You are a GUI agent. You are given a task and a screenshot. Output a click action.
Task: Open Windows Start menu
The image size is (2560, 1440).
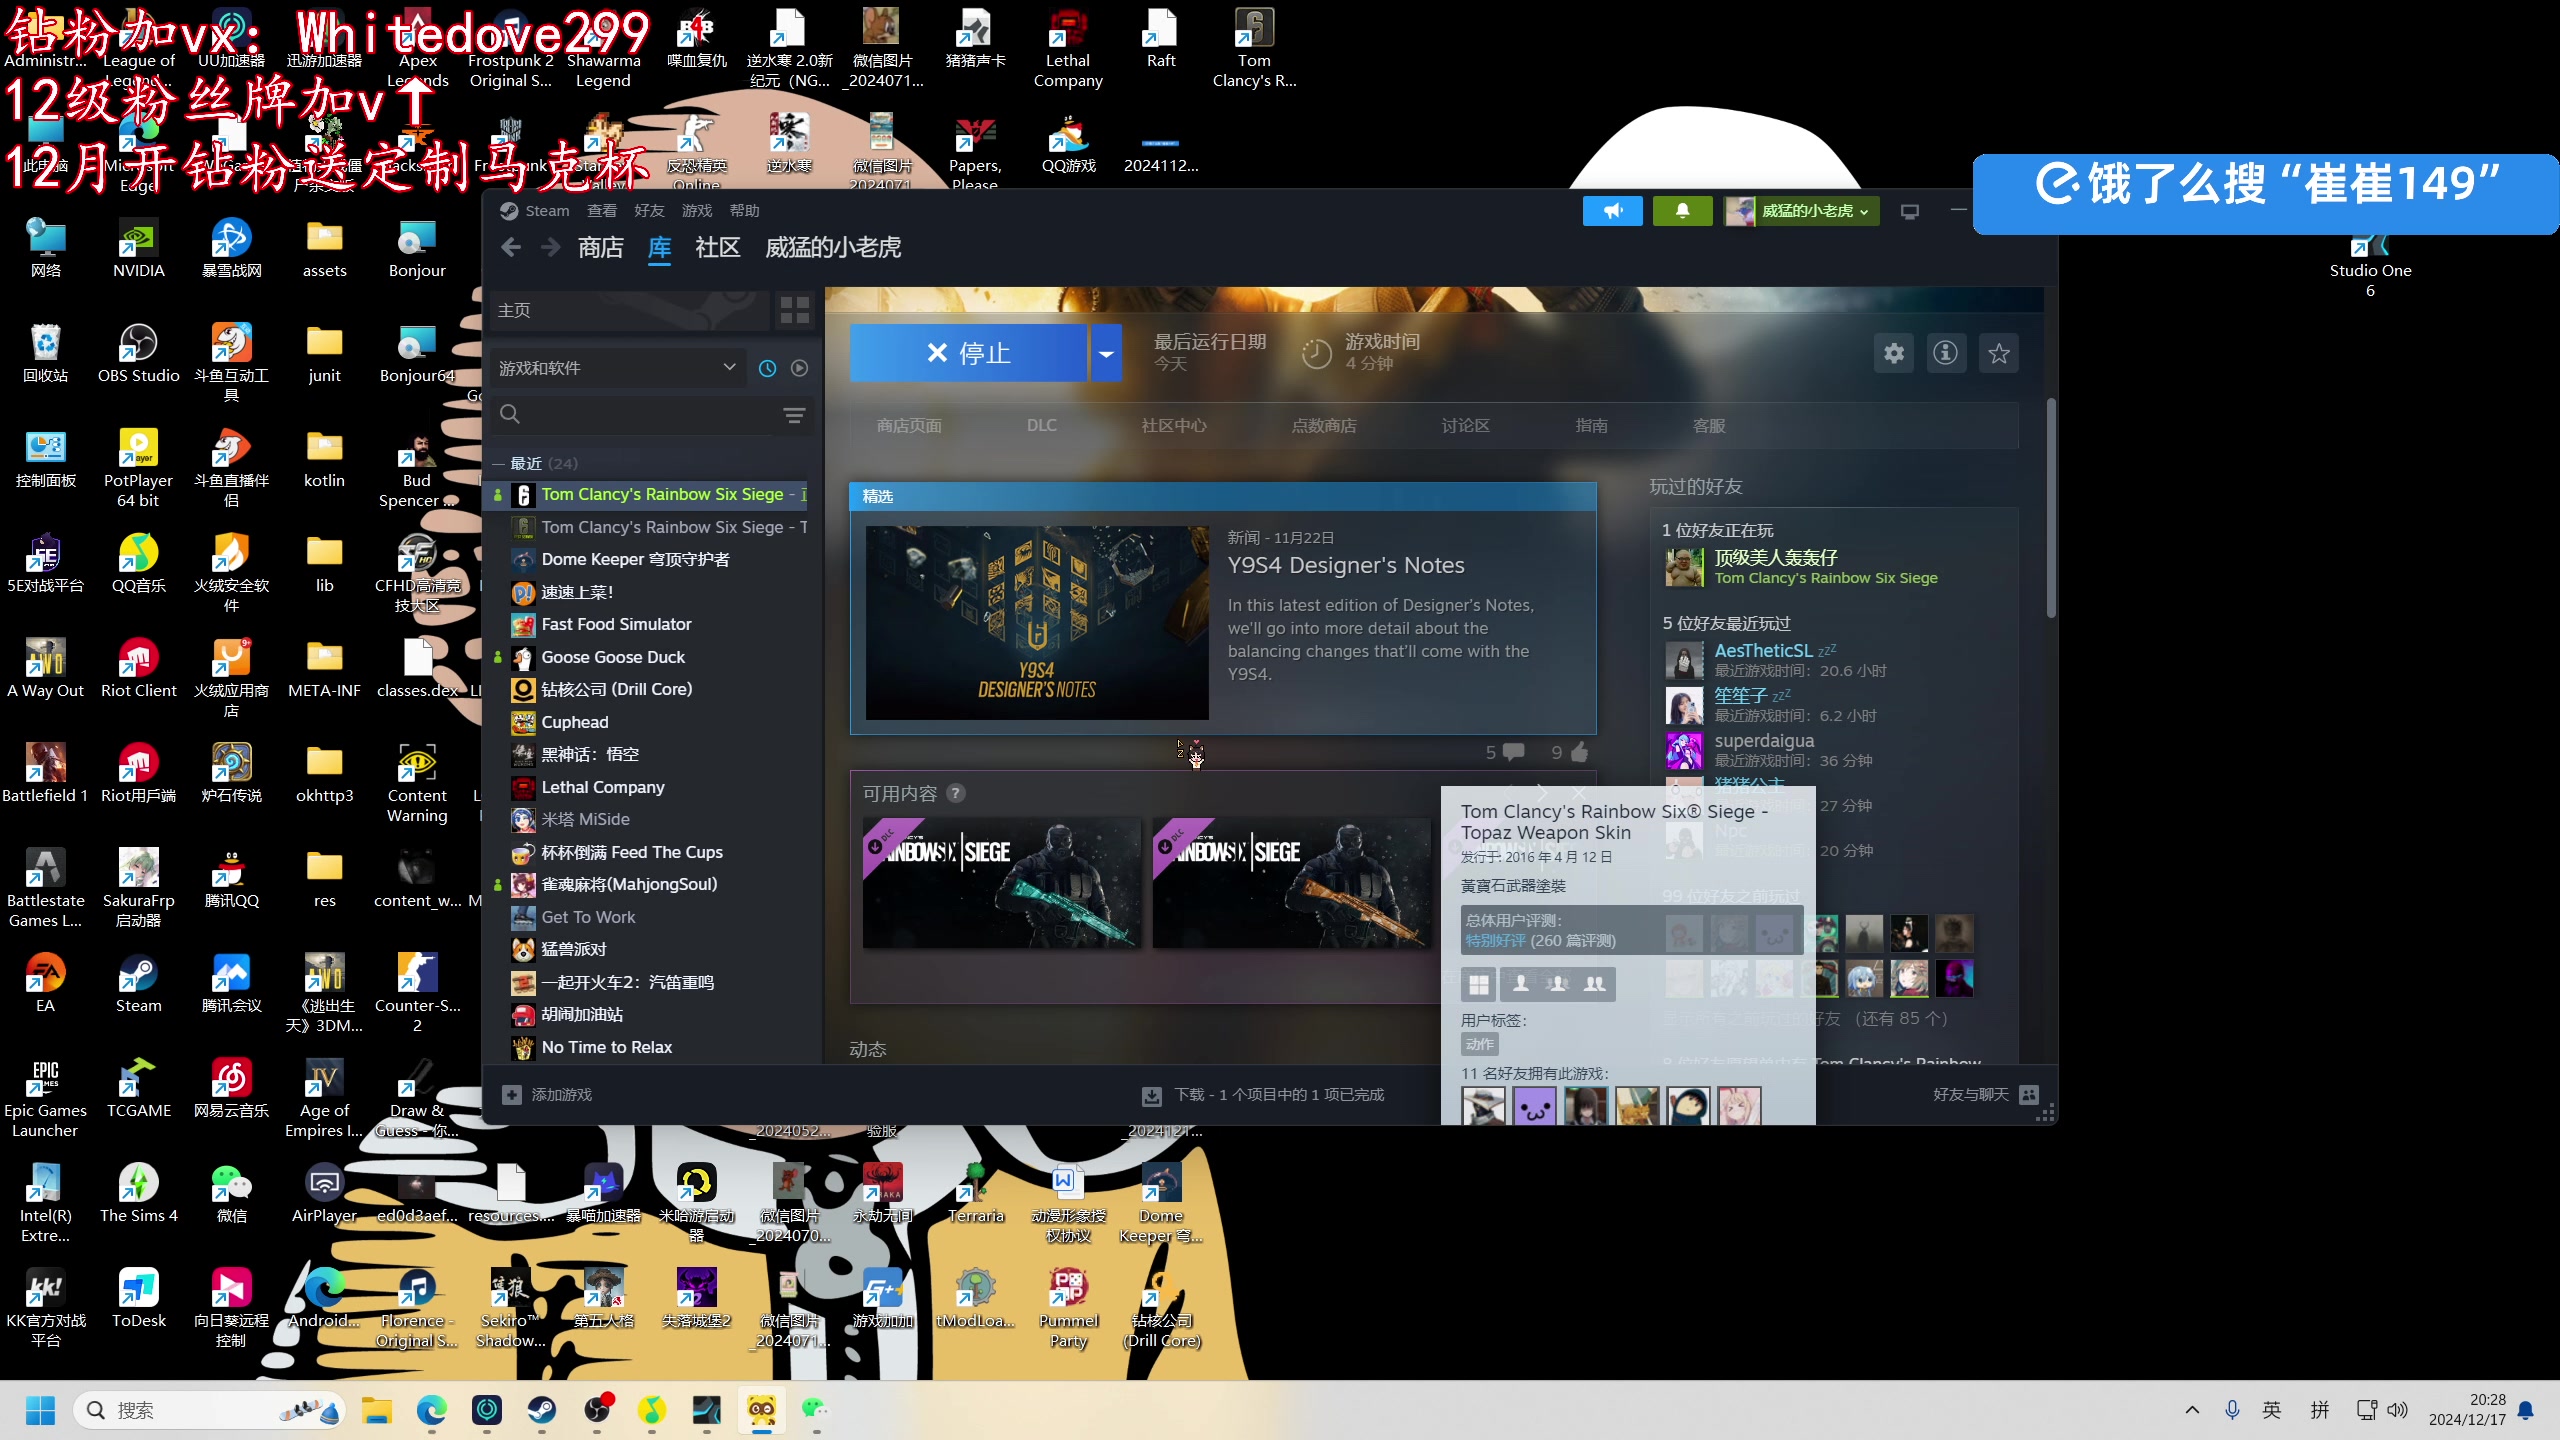(40, 1410)
